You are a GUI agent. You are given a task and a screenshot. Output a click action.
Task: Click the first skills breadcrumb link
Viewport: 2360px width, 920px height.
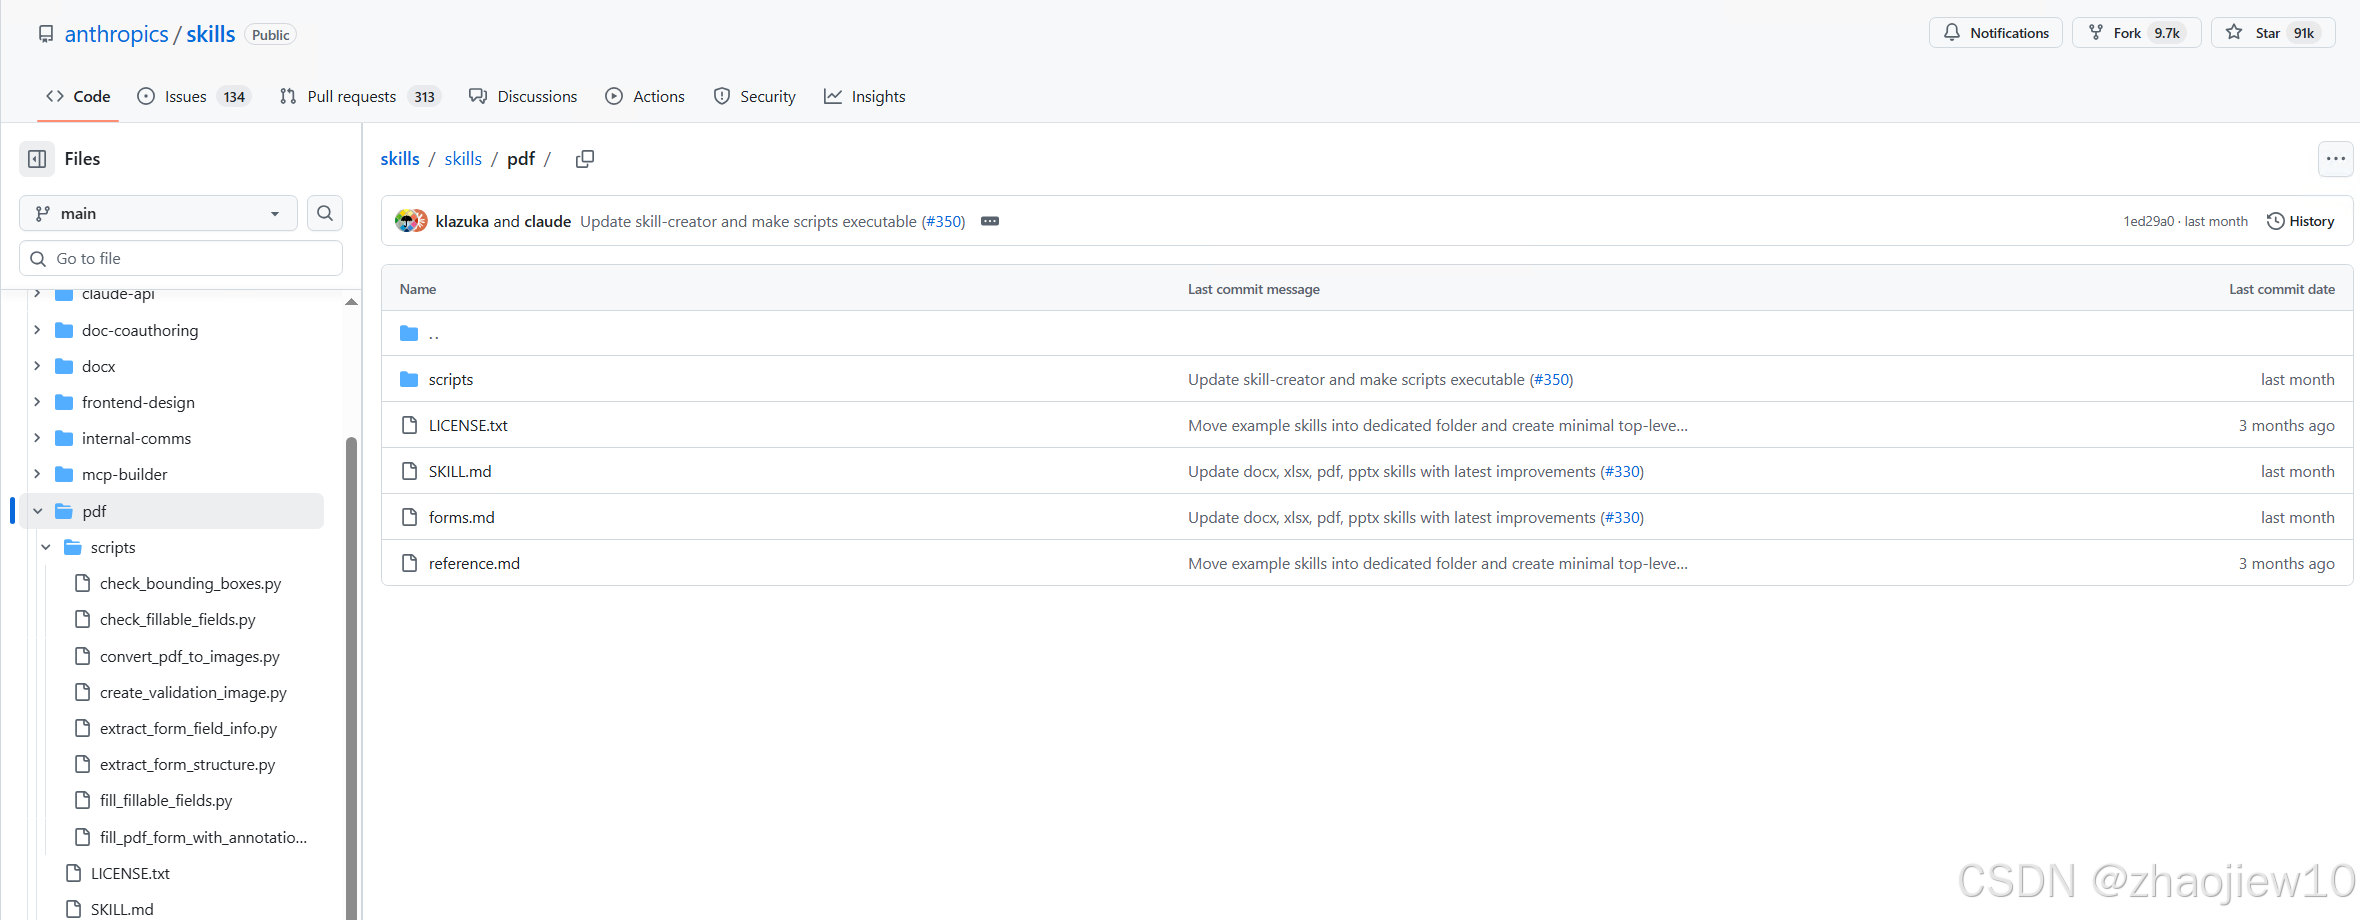coord(400,159)
